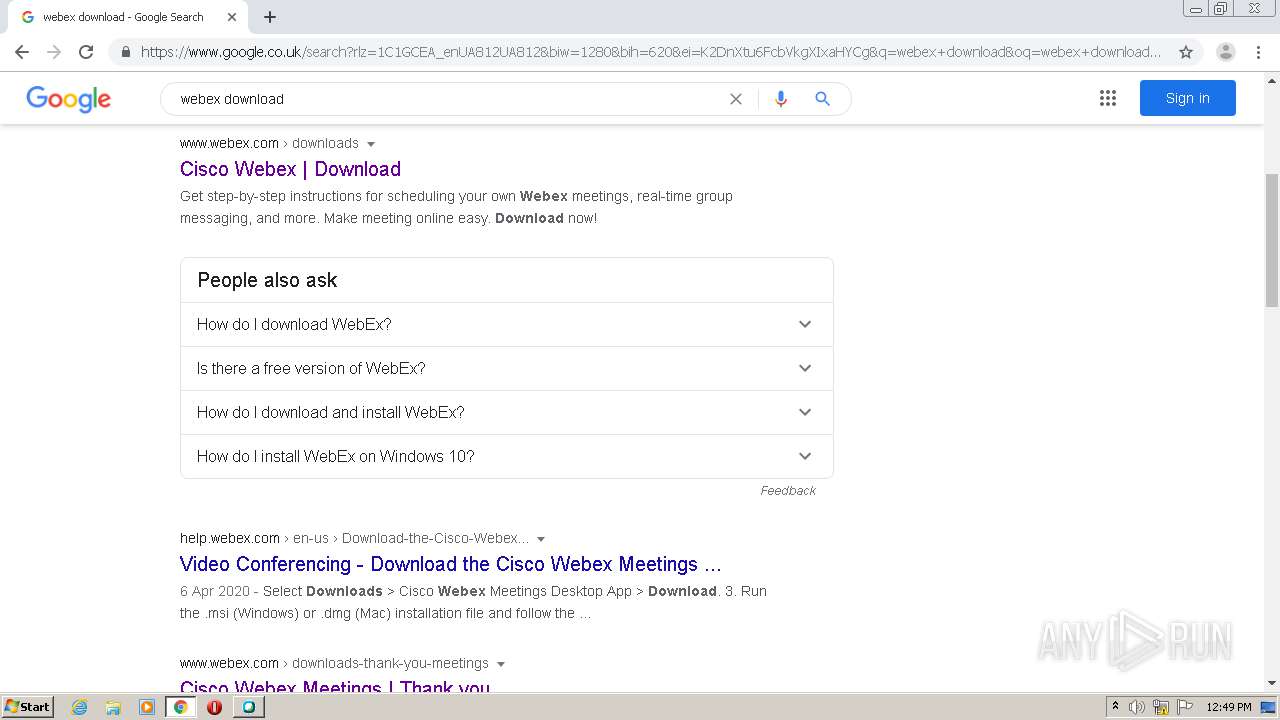Submit search with the magnifier icon
The image size is (1280, 720).
pyautogui.click(x=822, y=99)
